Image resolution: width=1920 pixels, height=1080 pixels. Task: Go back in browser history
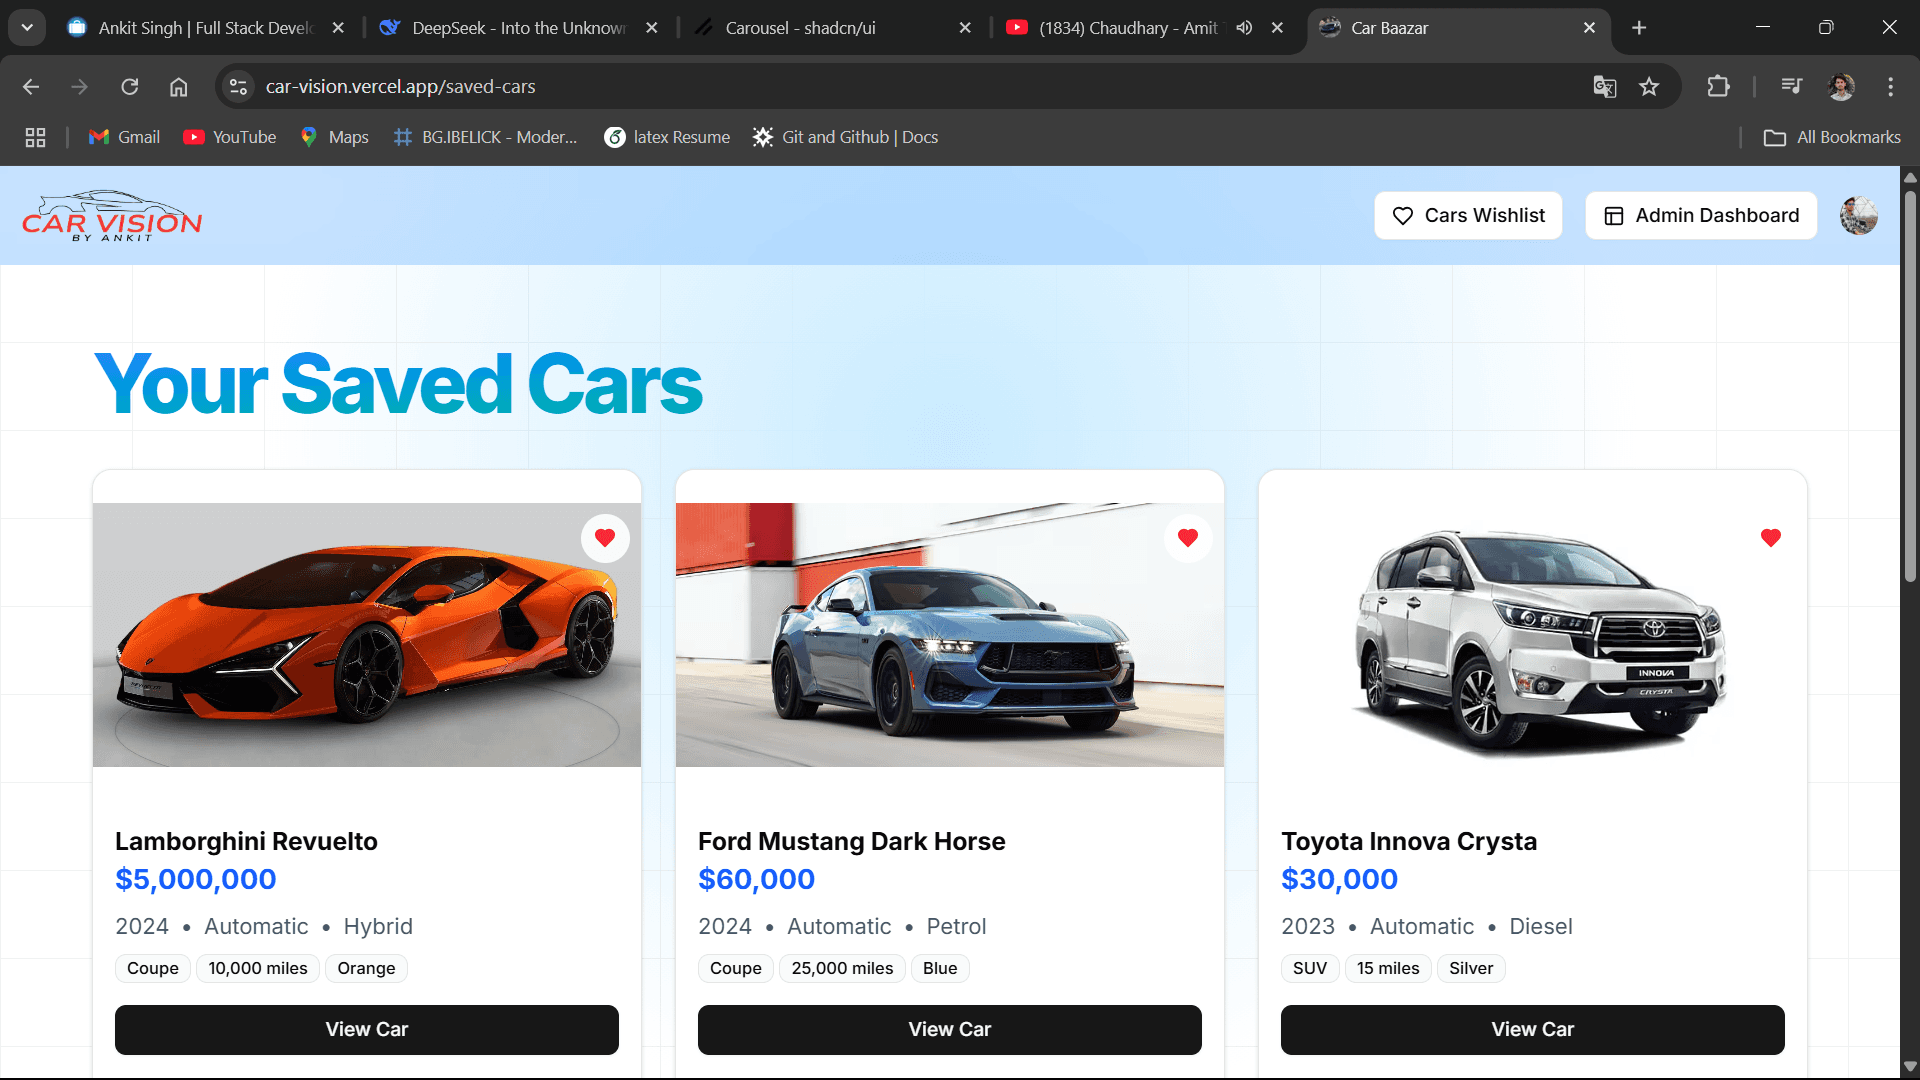(x=31, y=87)
